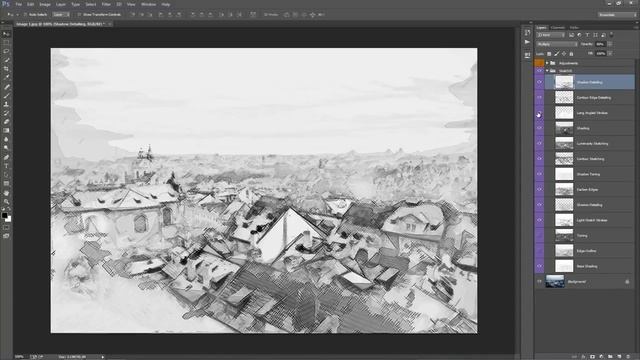The image size is (640, 360).
Task: Select the Hand tool
Action: coord(6,193)
